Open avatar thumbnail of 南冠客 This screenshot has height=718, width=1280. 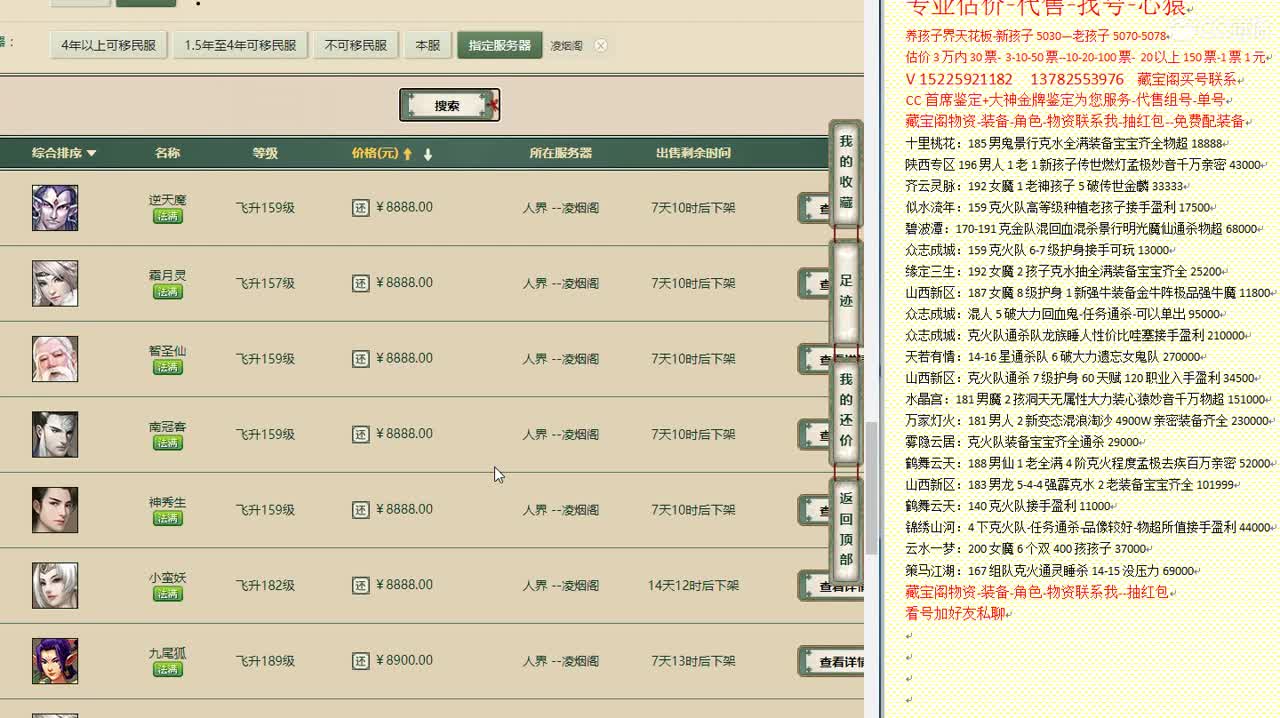[x=55, y=435]
